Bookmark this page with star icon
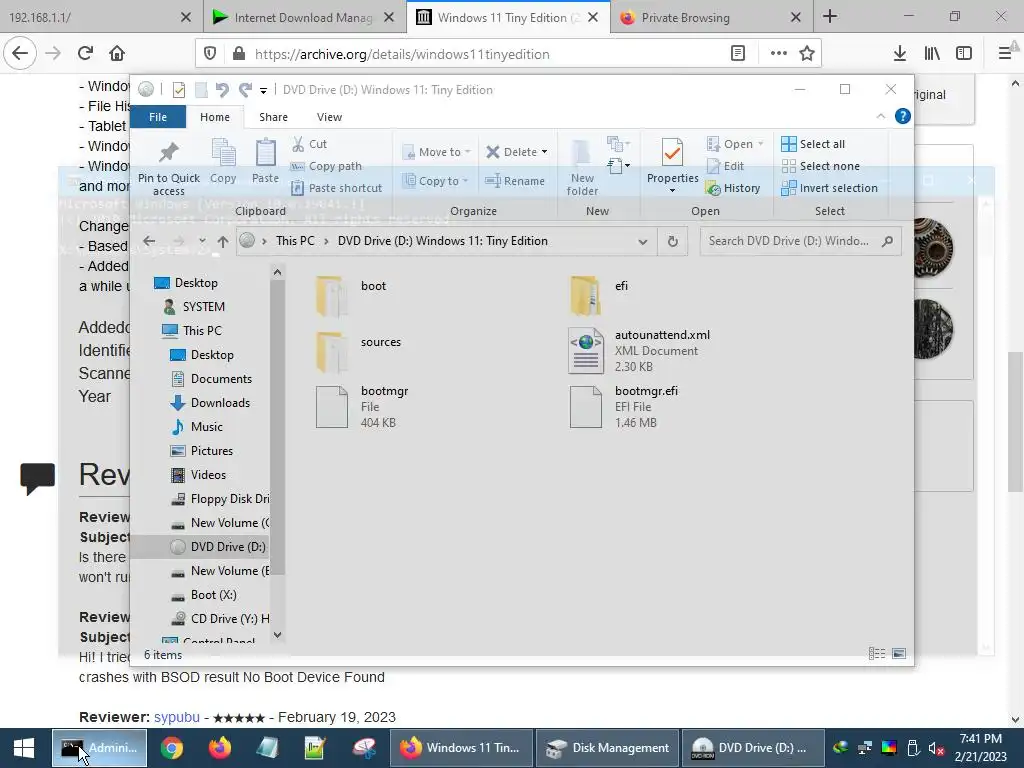 pos(807,54)
